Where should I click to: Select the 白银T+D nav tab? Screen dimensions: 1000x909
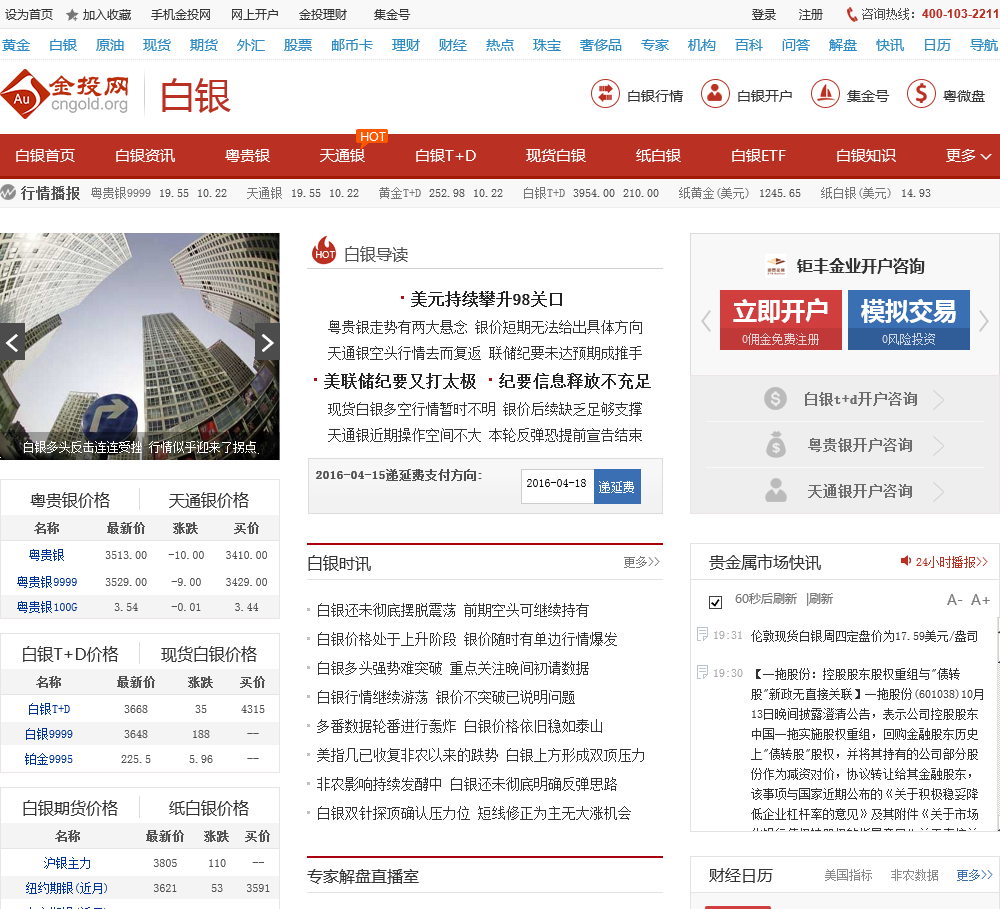(x=445, y=156)
